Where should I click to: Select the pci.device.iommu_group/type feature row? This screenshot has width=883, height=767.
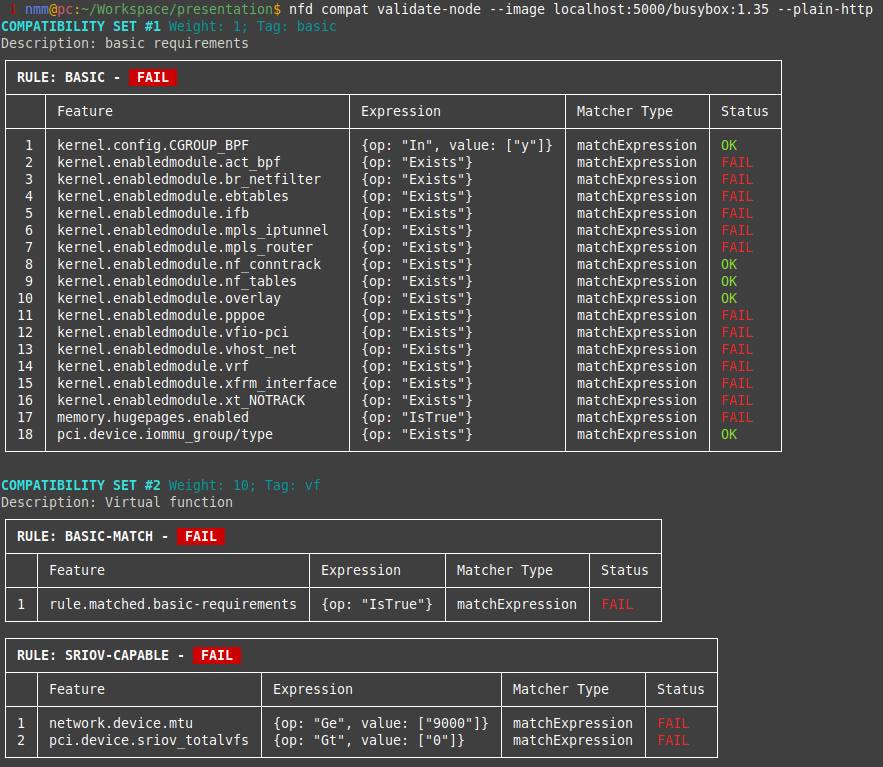(x=164, y=434)
